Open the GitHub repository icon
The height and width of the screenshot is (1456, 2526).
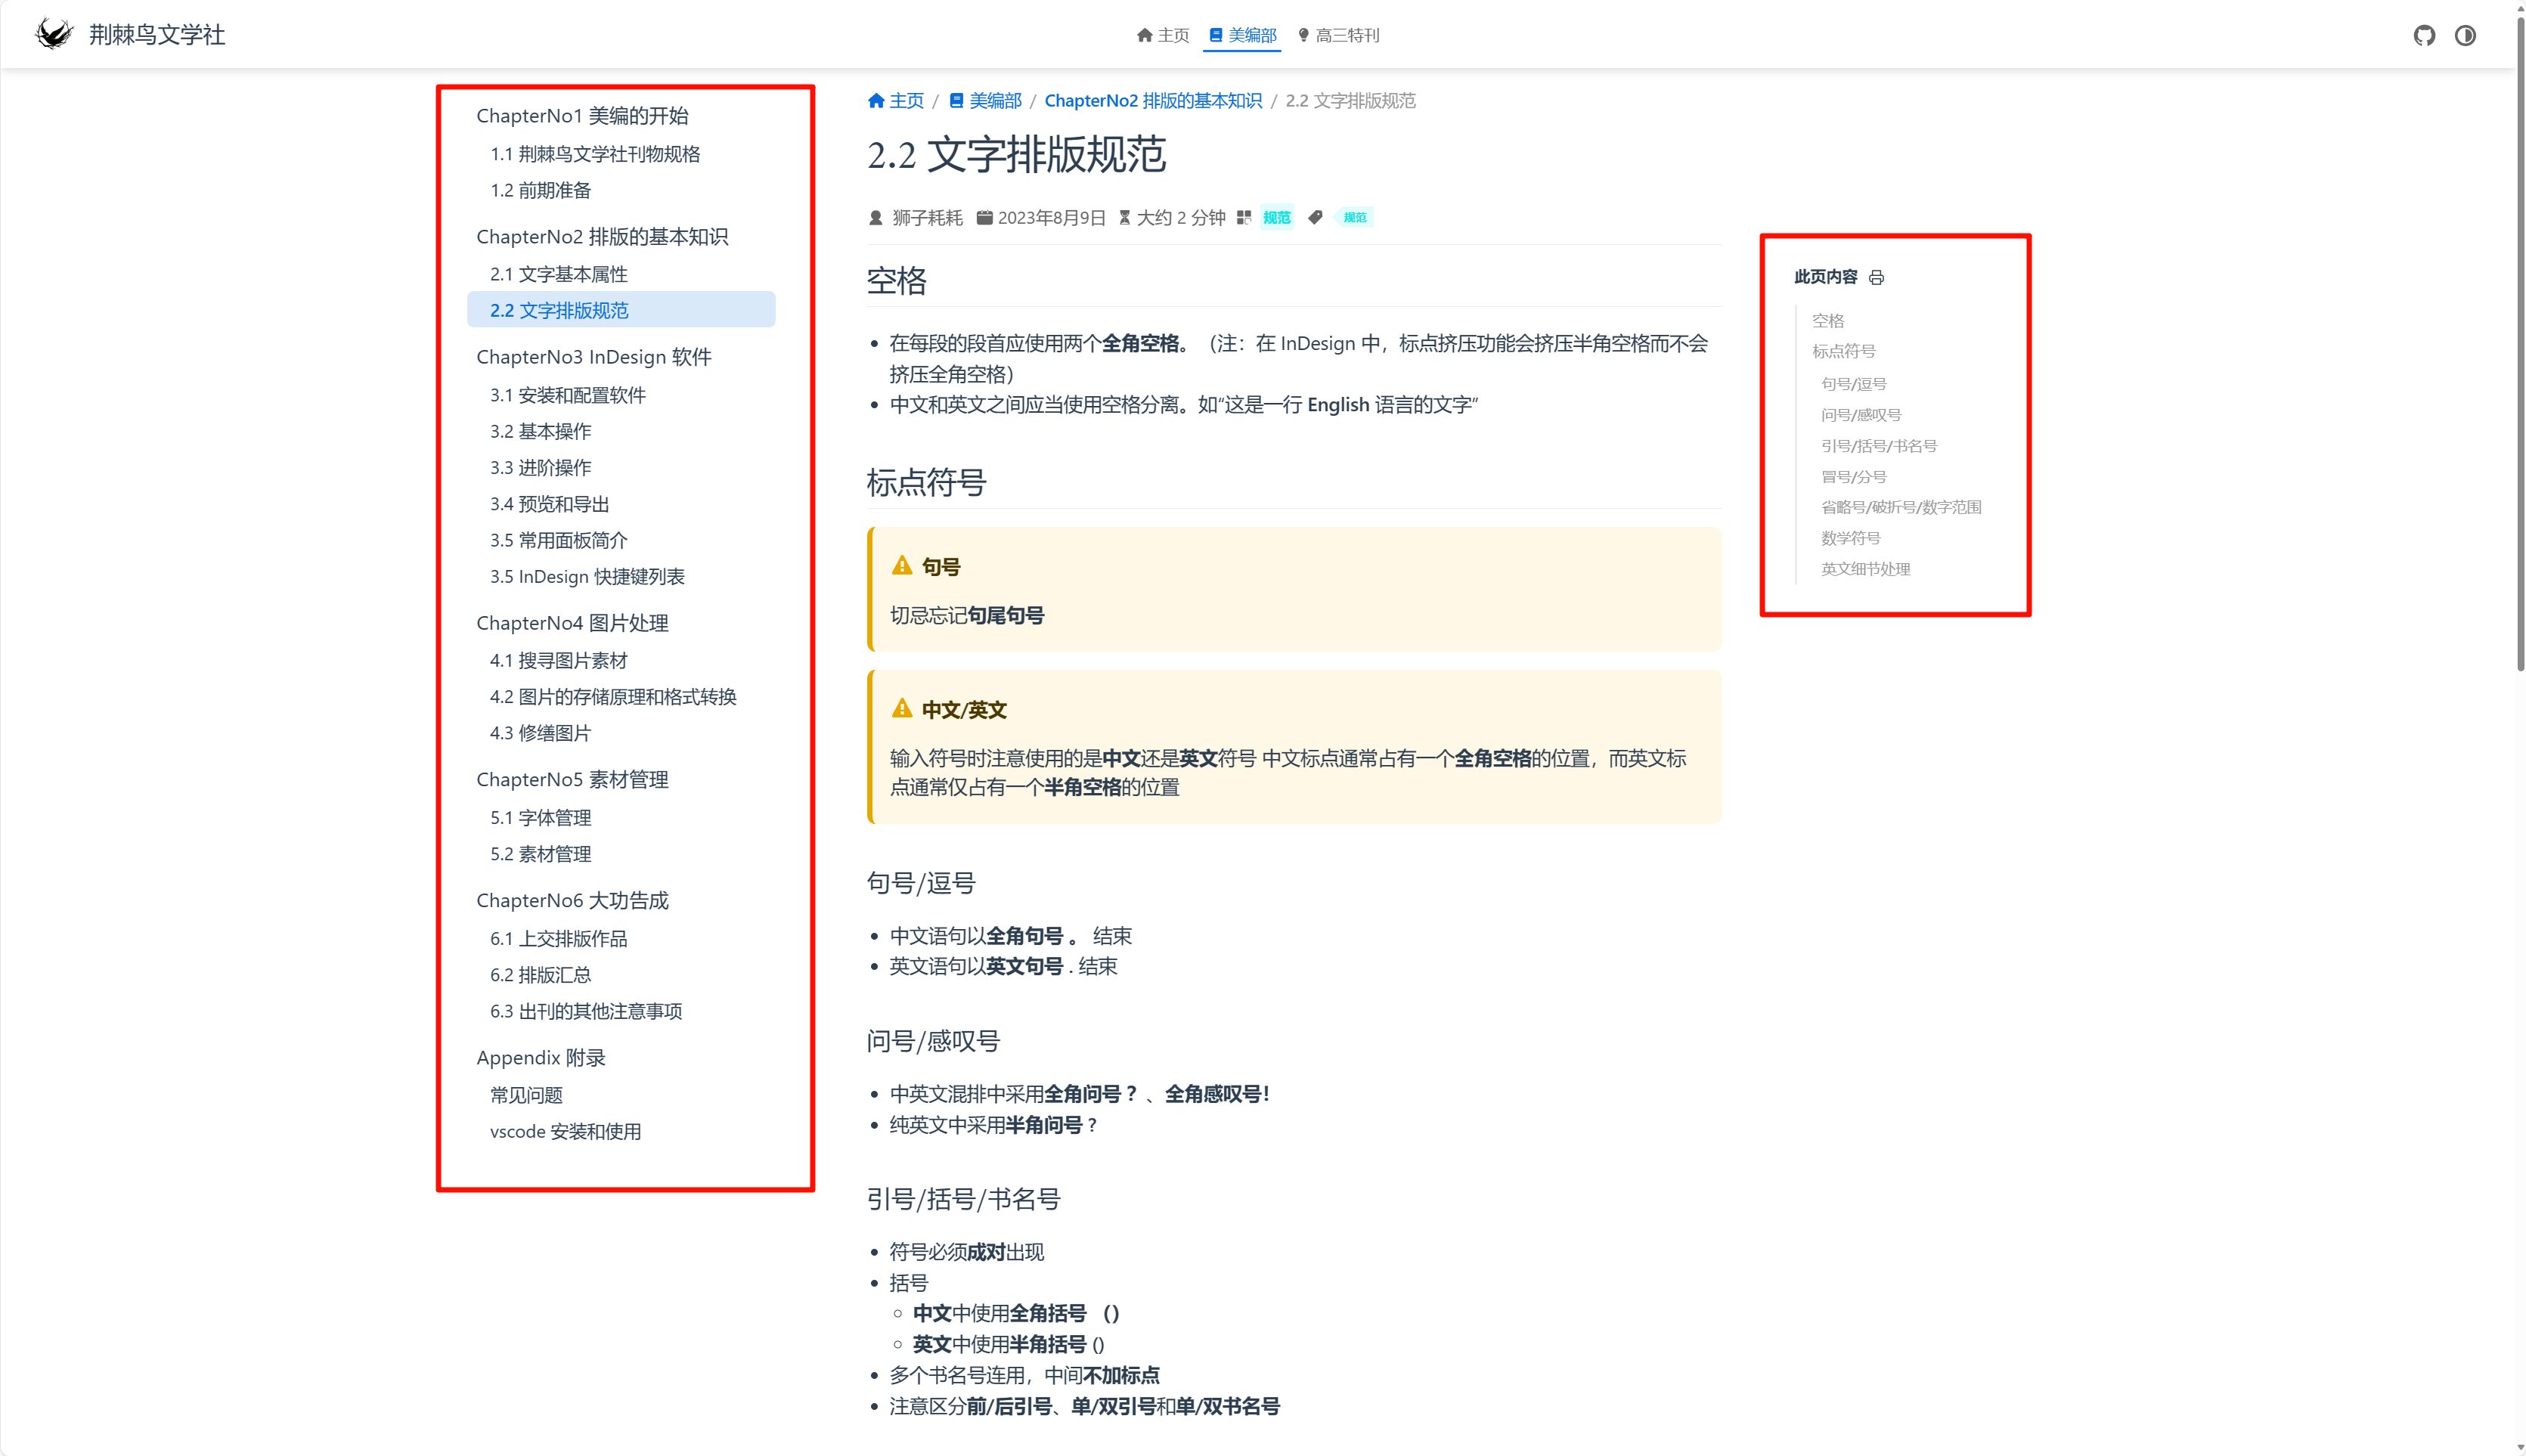point(2423,36)
